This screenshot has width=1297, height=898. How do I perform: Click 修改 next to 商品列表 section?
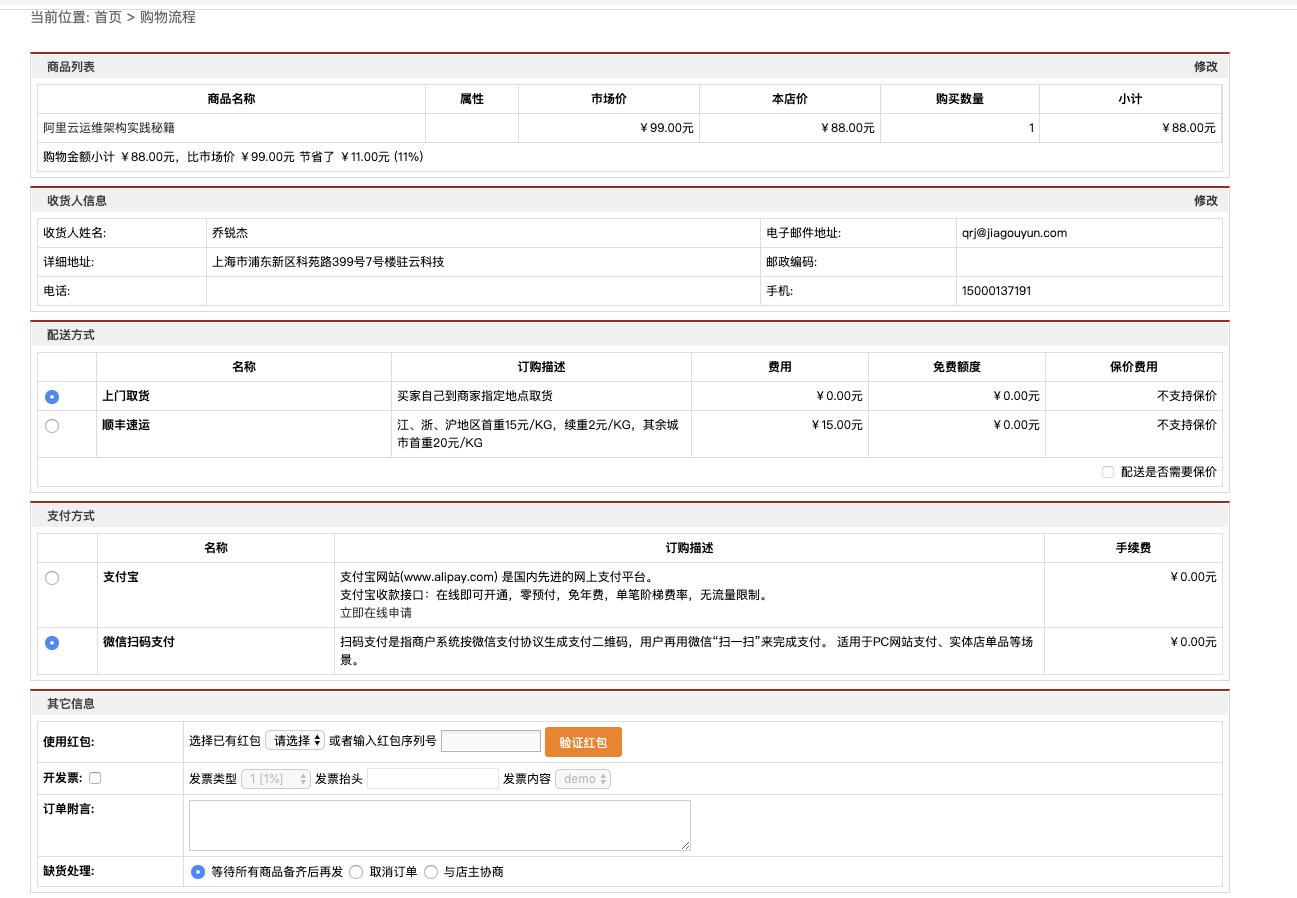pos(1206,65)
